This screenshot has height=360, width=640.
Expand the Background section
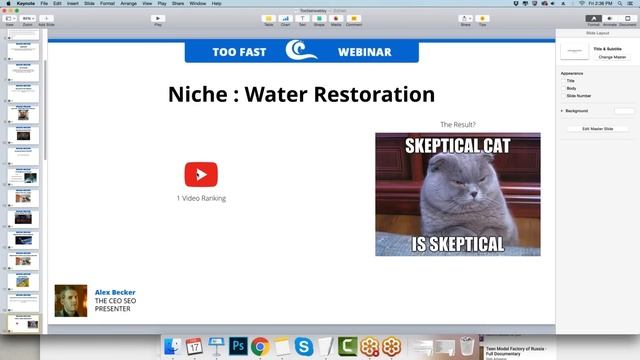(x=562, y=111)
